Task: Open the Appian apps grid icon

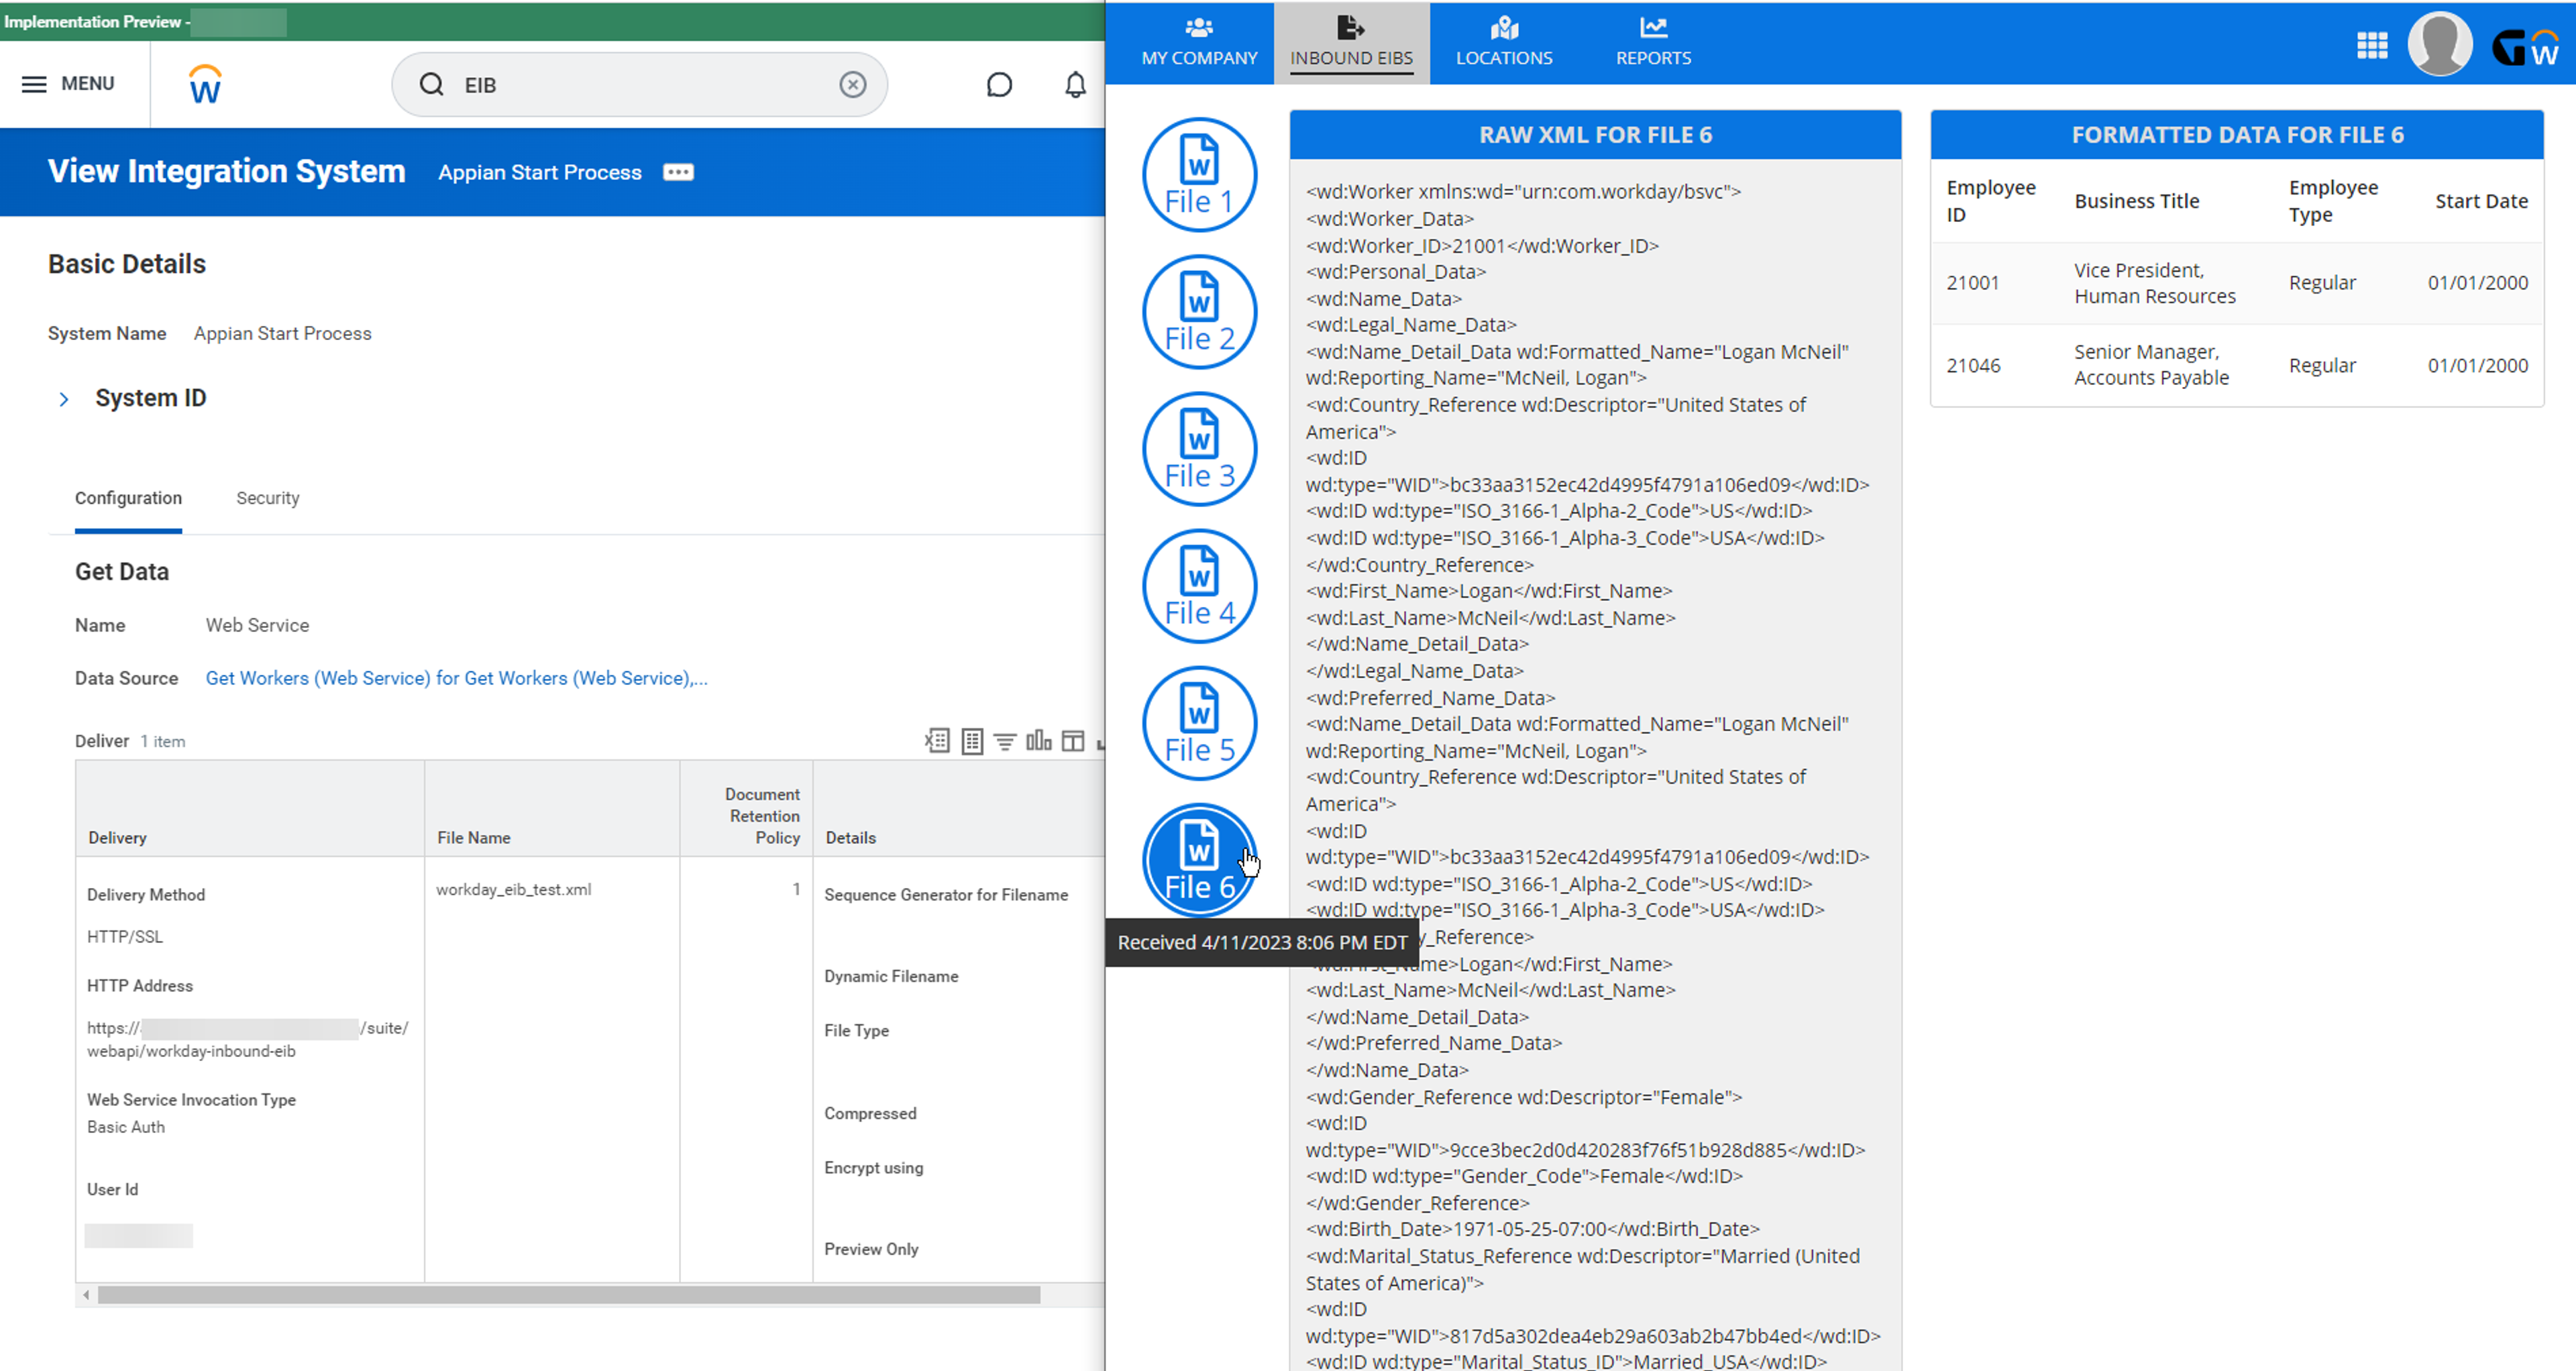Action: 2372,45
